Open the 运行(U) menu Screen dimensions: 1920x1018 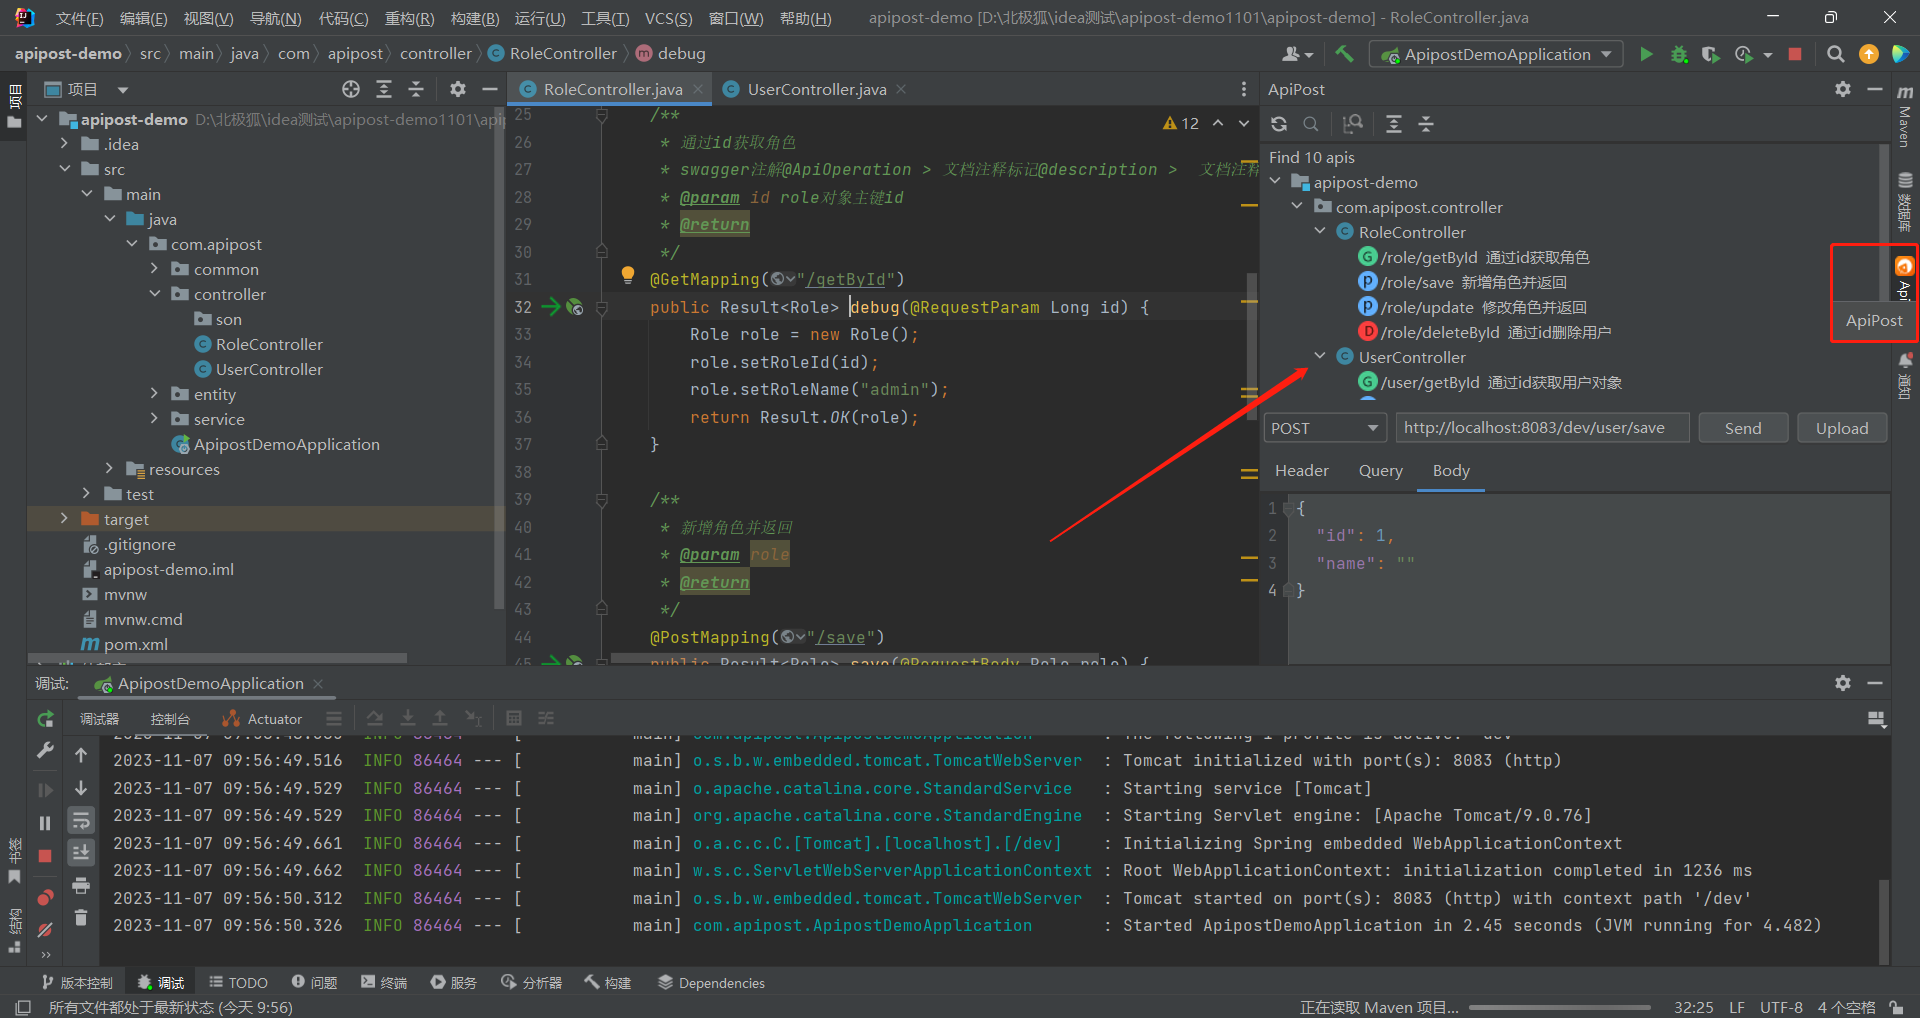(540, 18)
